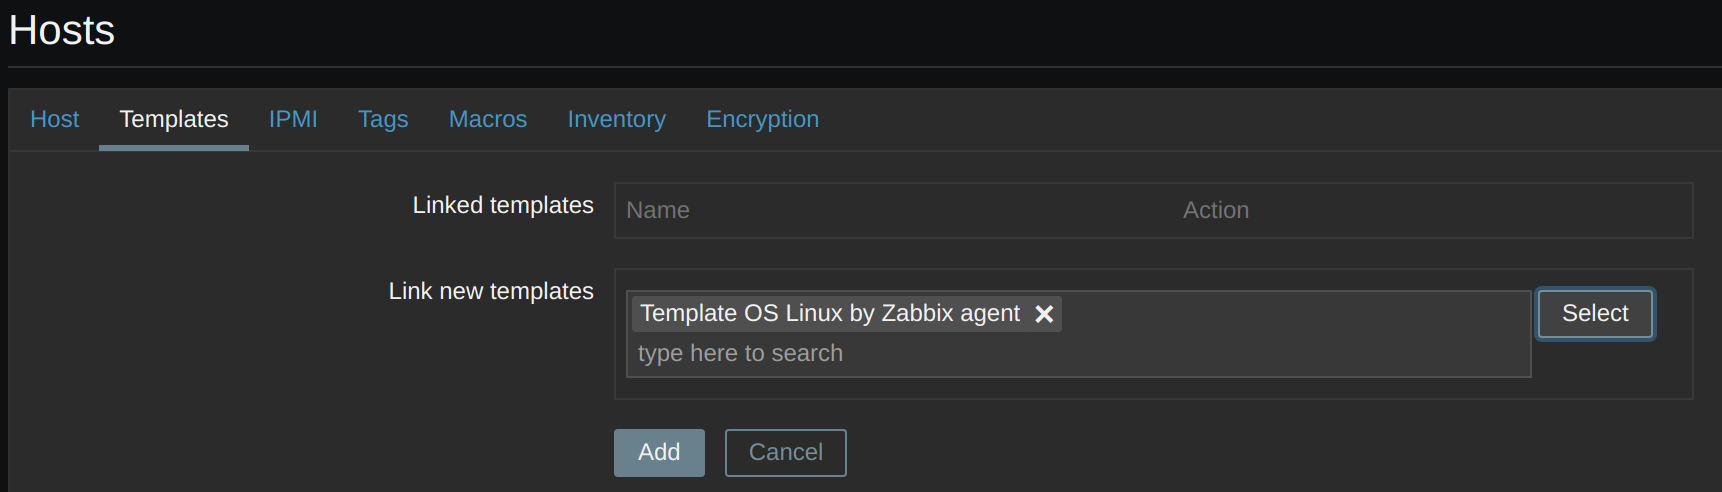Screen dimensions: 1722x492
Task: Switch to the Host tab
Action: pos(54,119)
